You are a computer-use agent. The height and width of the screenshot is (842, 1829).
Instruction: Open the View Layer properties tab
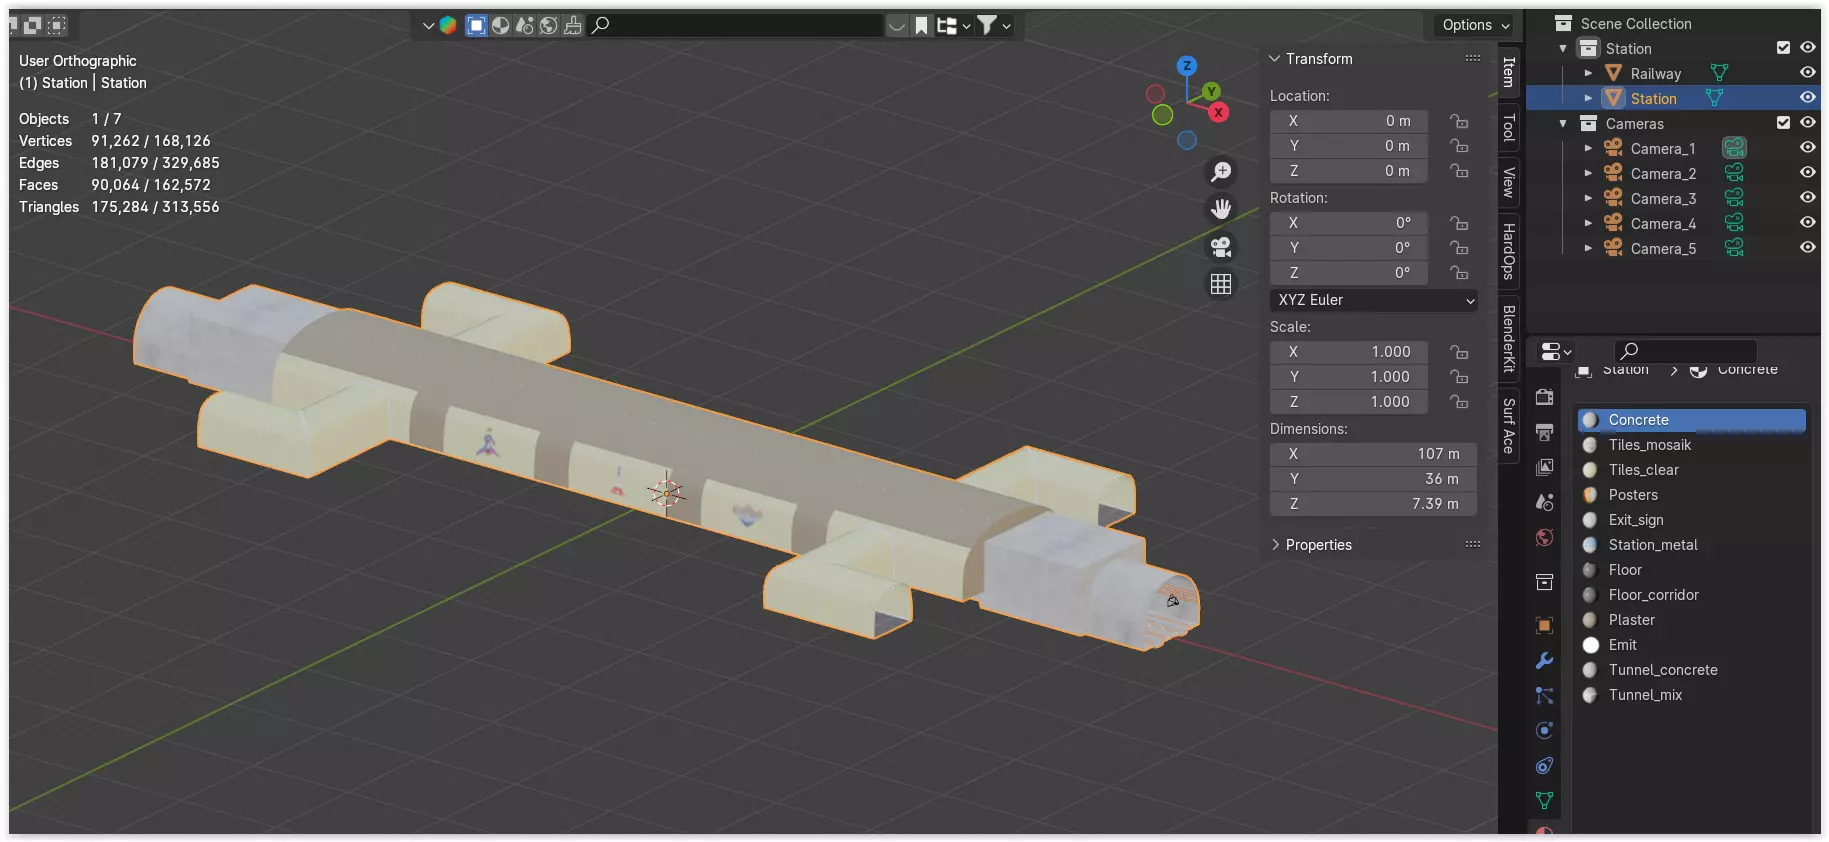pos(1544,467)
